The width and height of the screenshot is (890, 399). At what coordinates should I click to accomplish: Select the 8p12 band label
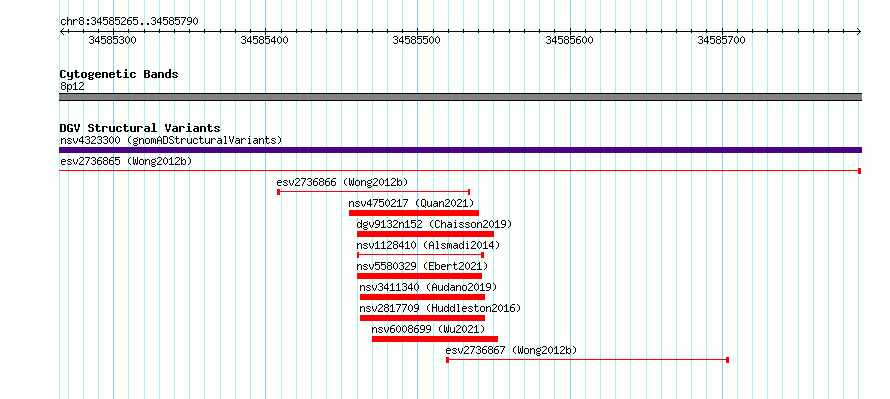pos(72,86)
